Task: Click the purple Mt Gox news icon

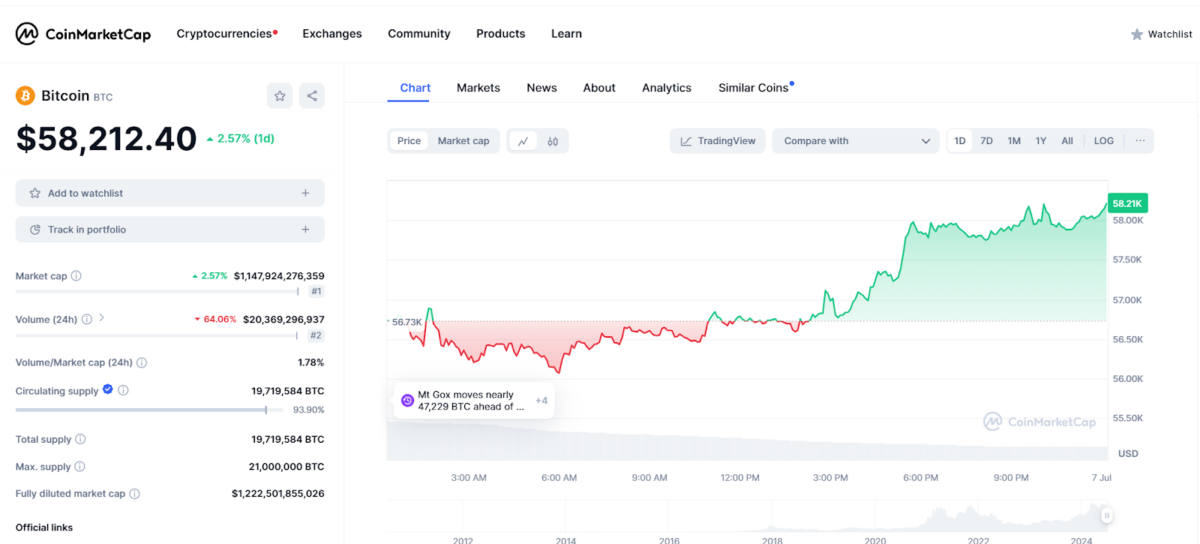Action: pyautogui.click(x=407, y=401)
